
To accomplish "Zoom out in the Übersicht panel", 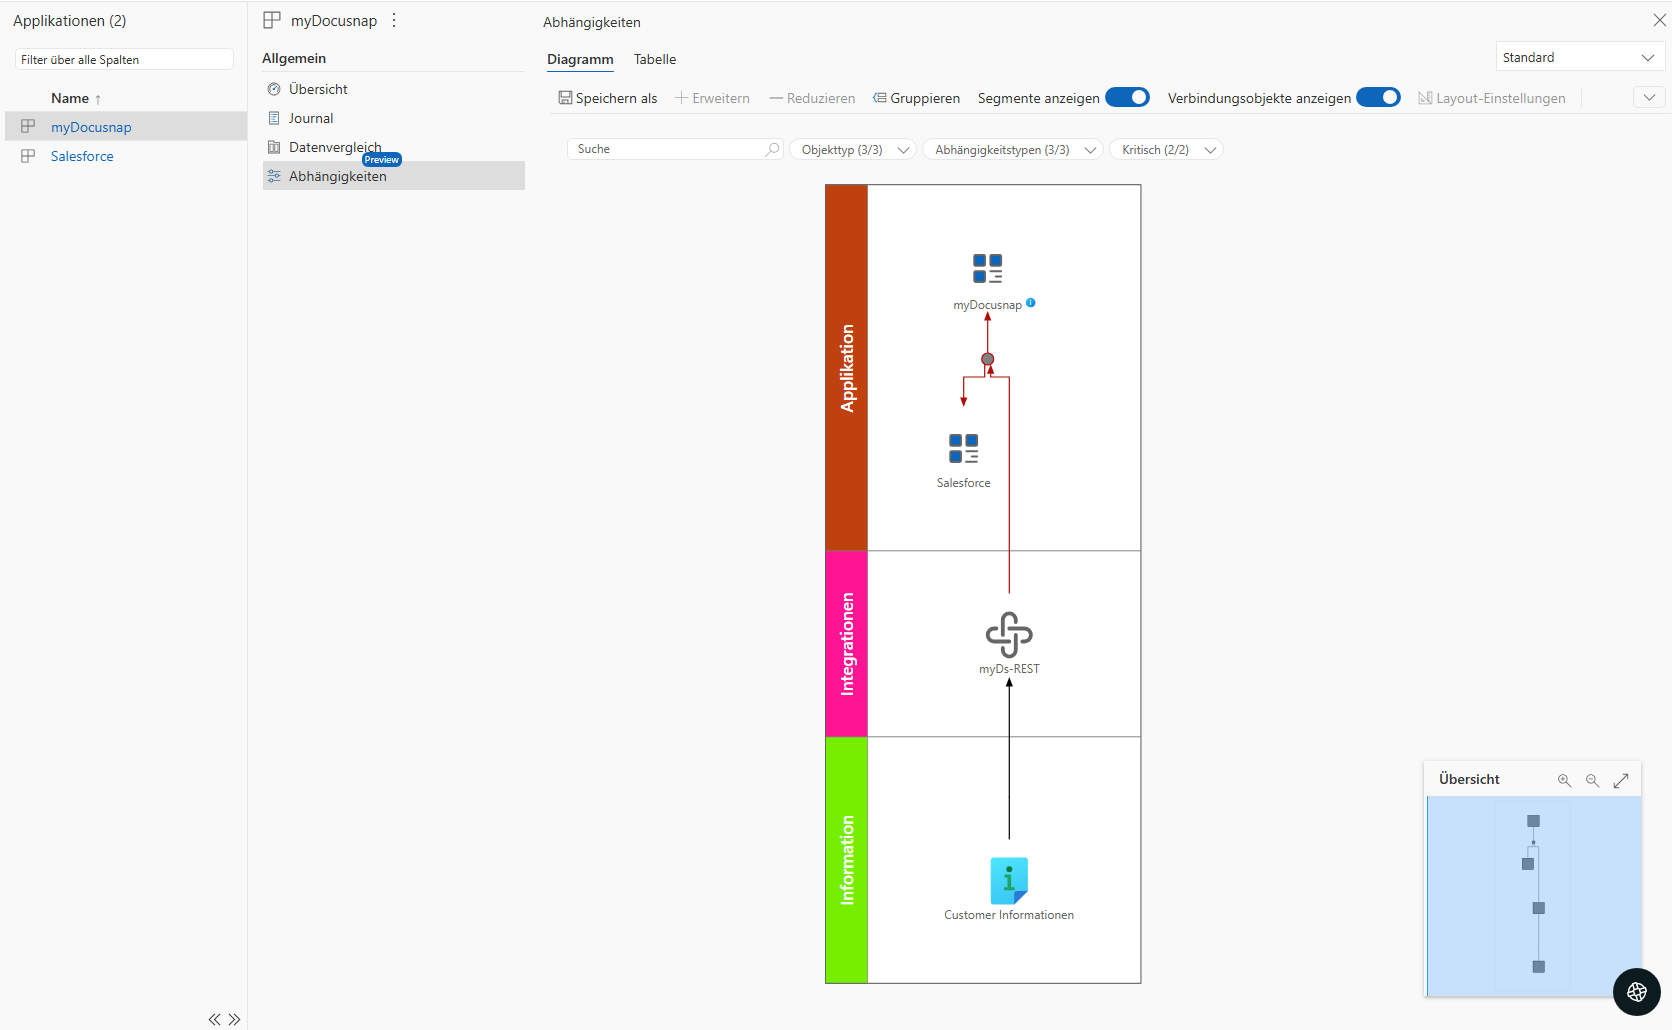I will click(1592, 780).
